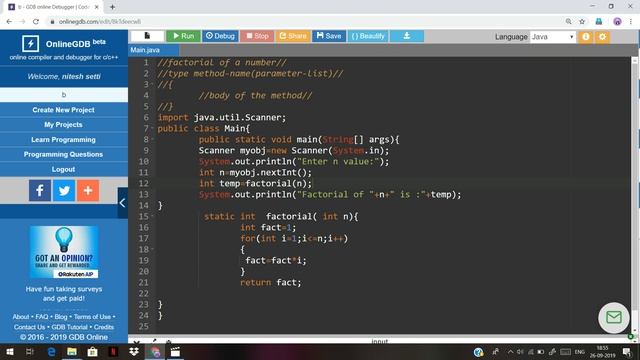Start the Debug session
Viewport: 640px width, 360px height.
[x=220, y=36]
